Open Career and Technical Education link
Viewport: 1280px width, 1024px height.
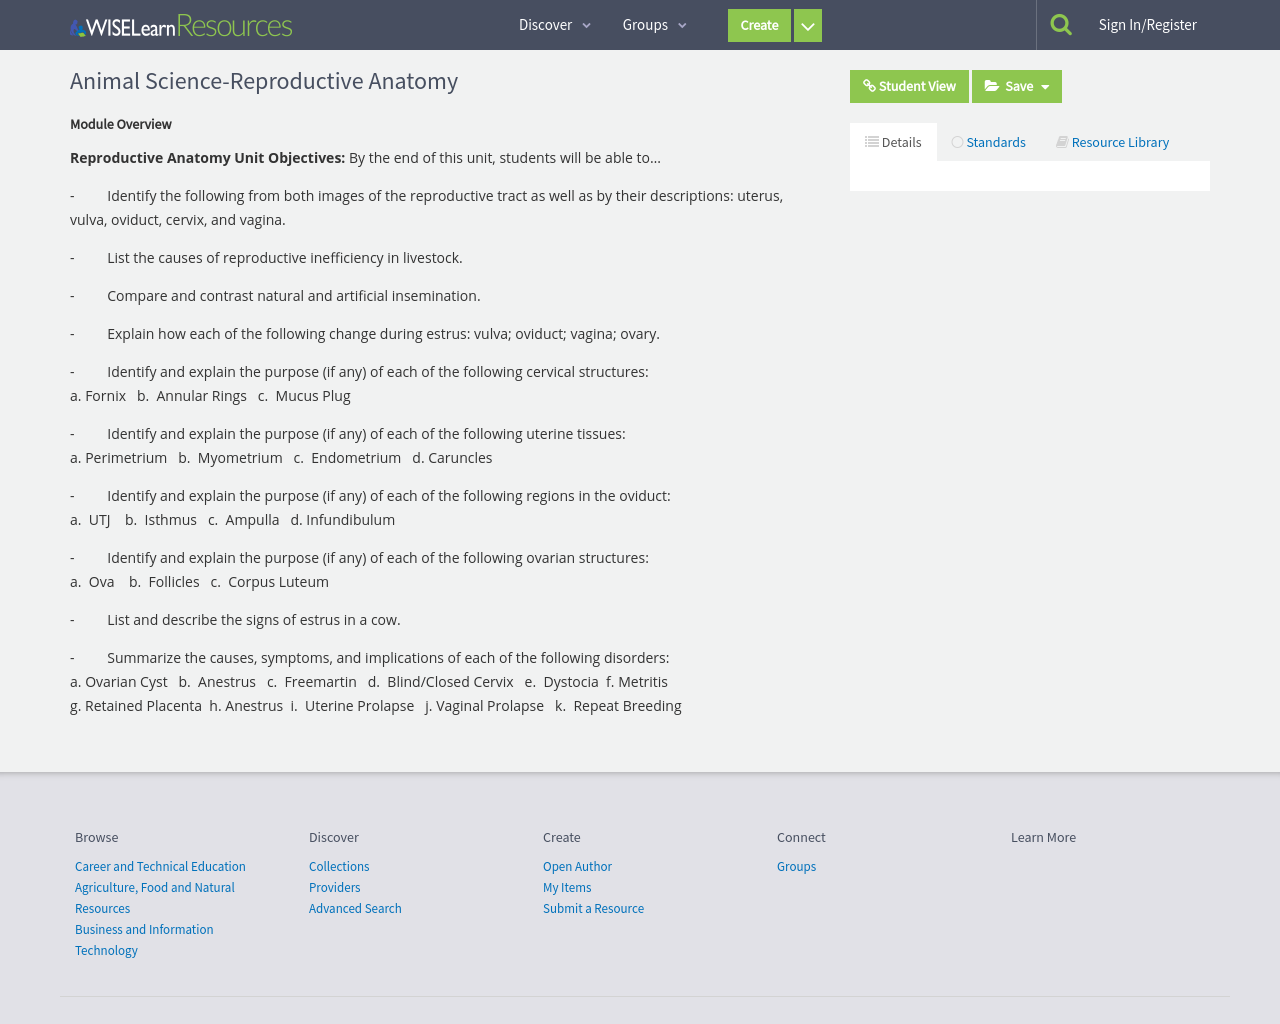(x=160, y=866)
